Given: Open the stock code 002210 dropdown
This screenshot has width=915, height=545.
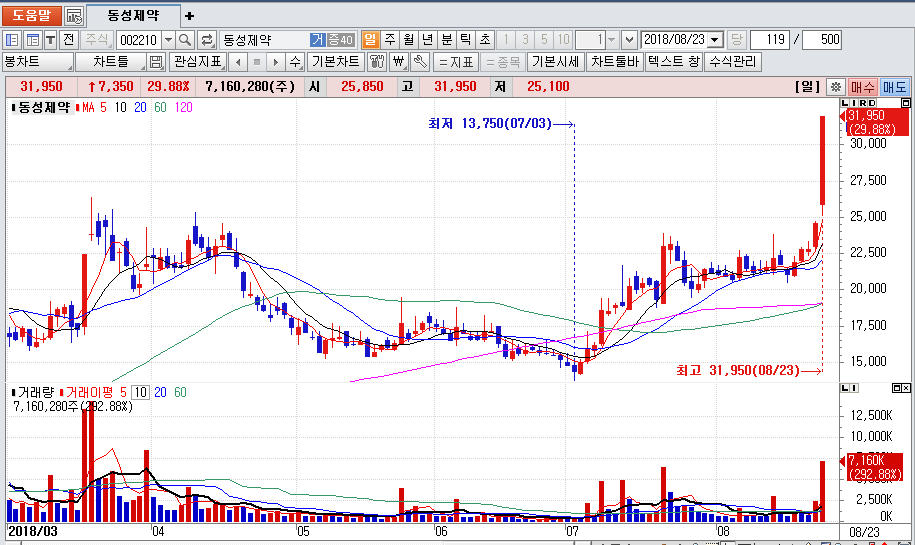Looking at the screenshot, I should (168, 40).
